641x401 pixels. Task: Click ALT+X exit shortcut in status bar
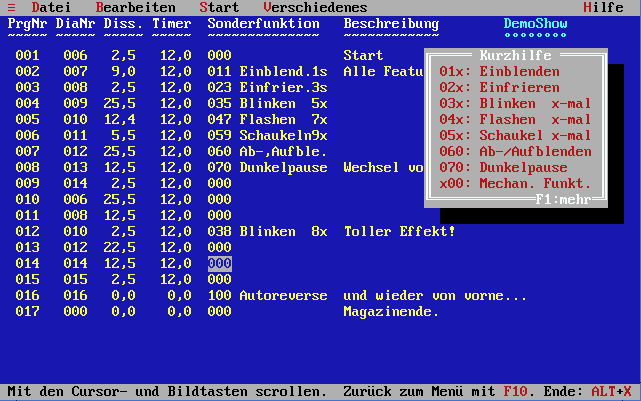(x=611, y=391)
